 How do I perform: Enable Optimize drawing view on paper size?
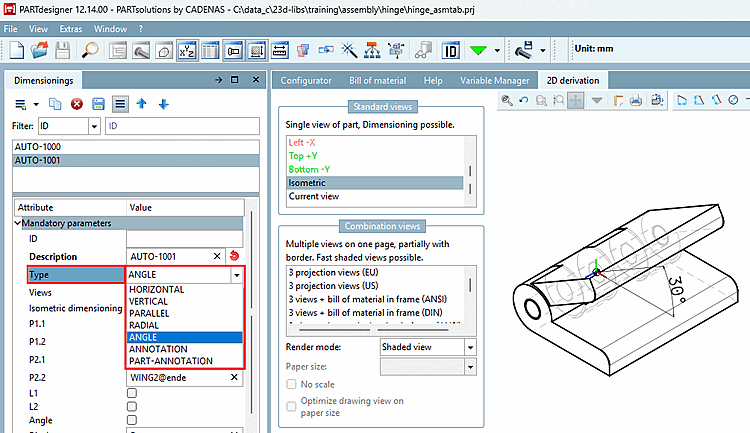291,406
